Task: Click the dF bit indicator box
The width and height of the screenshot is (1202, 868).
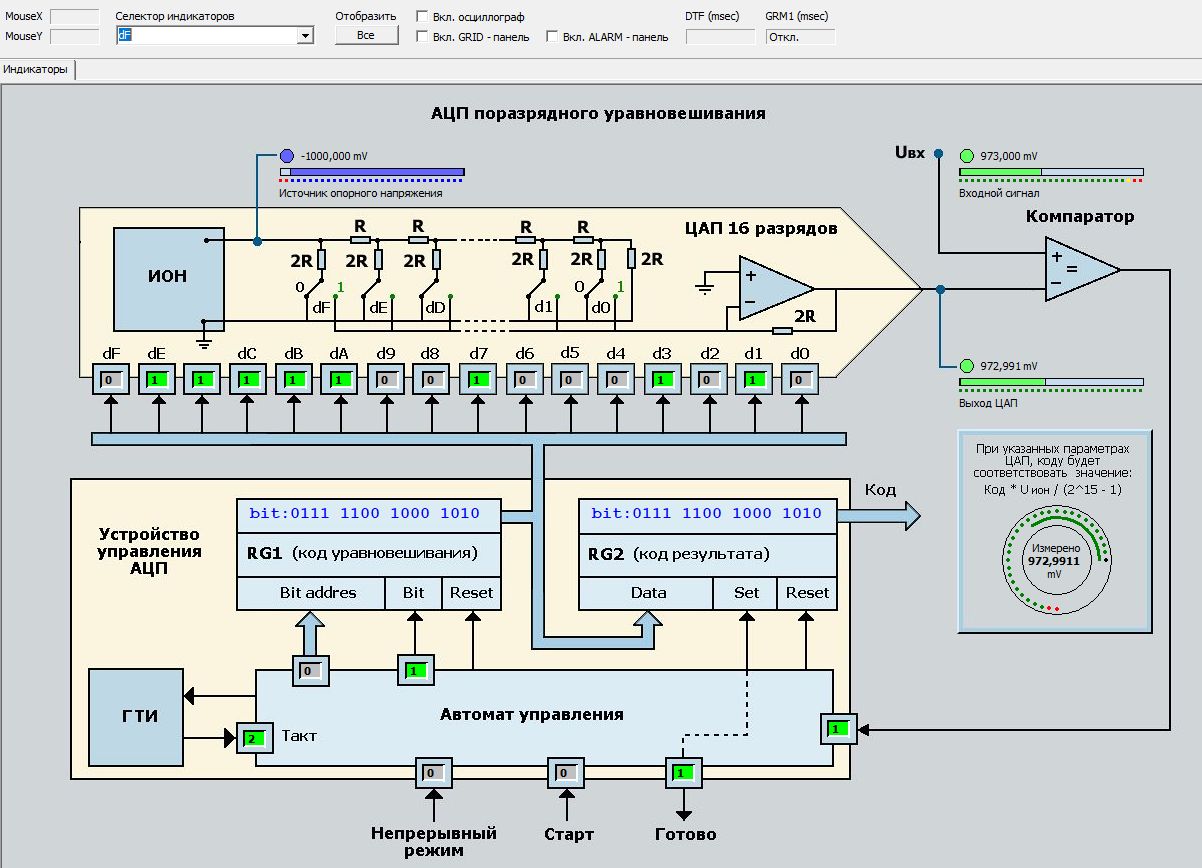Action: [112, 380]
